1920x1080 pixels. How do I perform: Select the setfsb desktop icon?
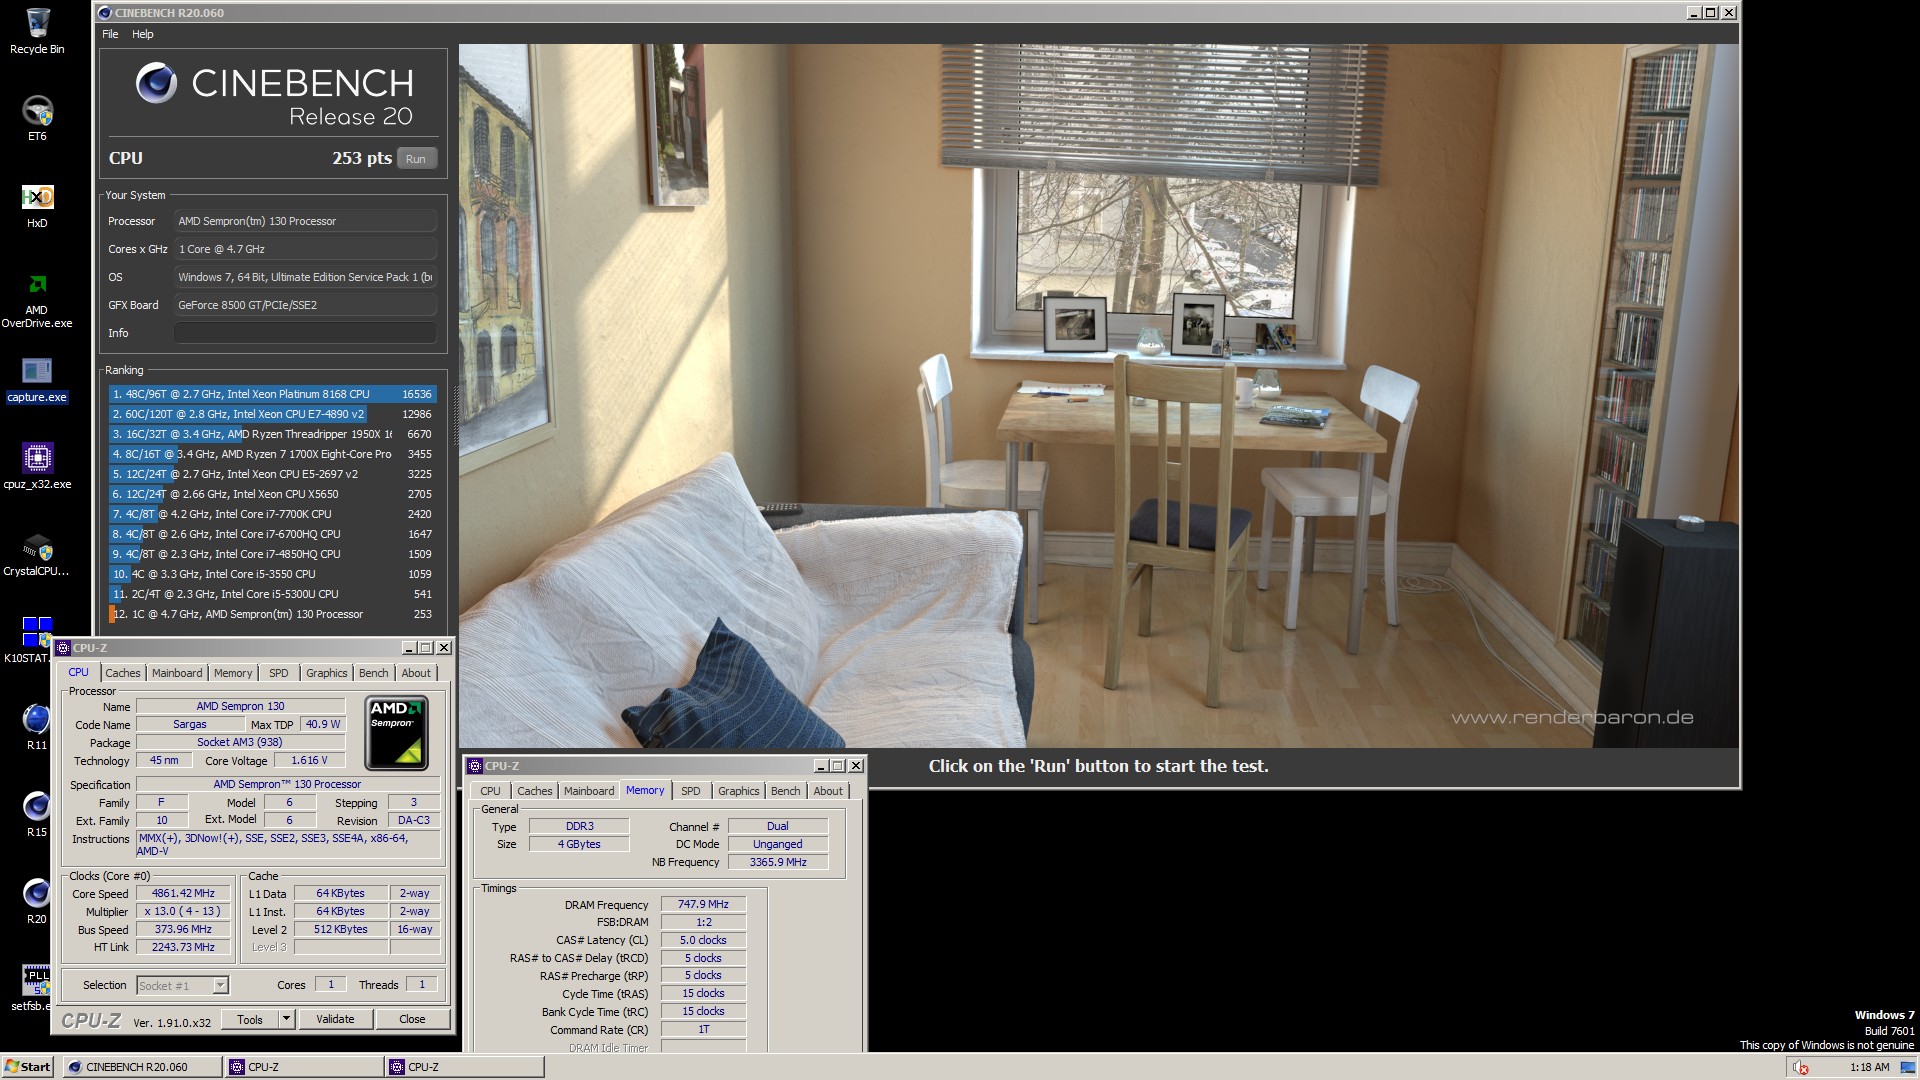[x=30, y=988]
